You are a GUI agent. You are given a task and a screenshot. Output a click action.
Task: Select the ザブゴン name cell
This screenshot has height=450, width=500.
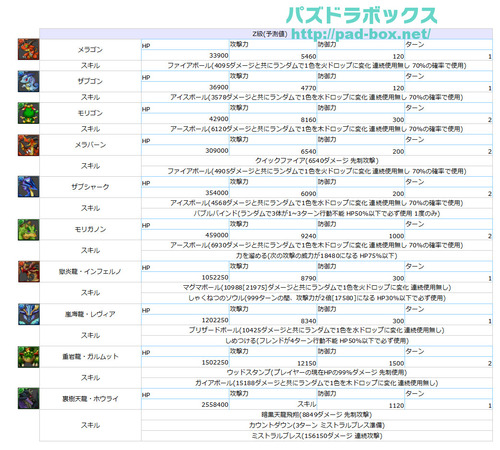point(90,81)
